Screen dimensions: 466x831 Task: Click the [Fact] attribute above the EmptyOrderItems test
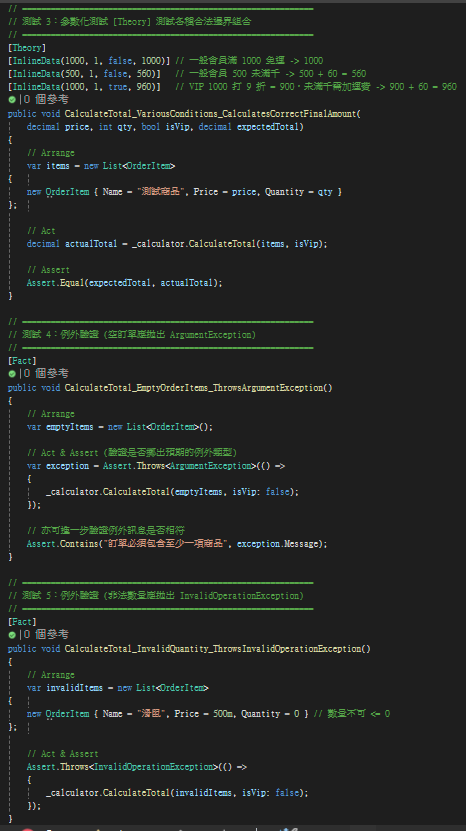22,361
